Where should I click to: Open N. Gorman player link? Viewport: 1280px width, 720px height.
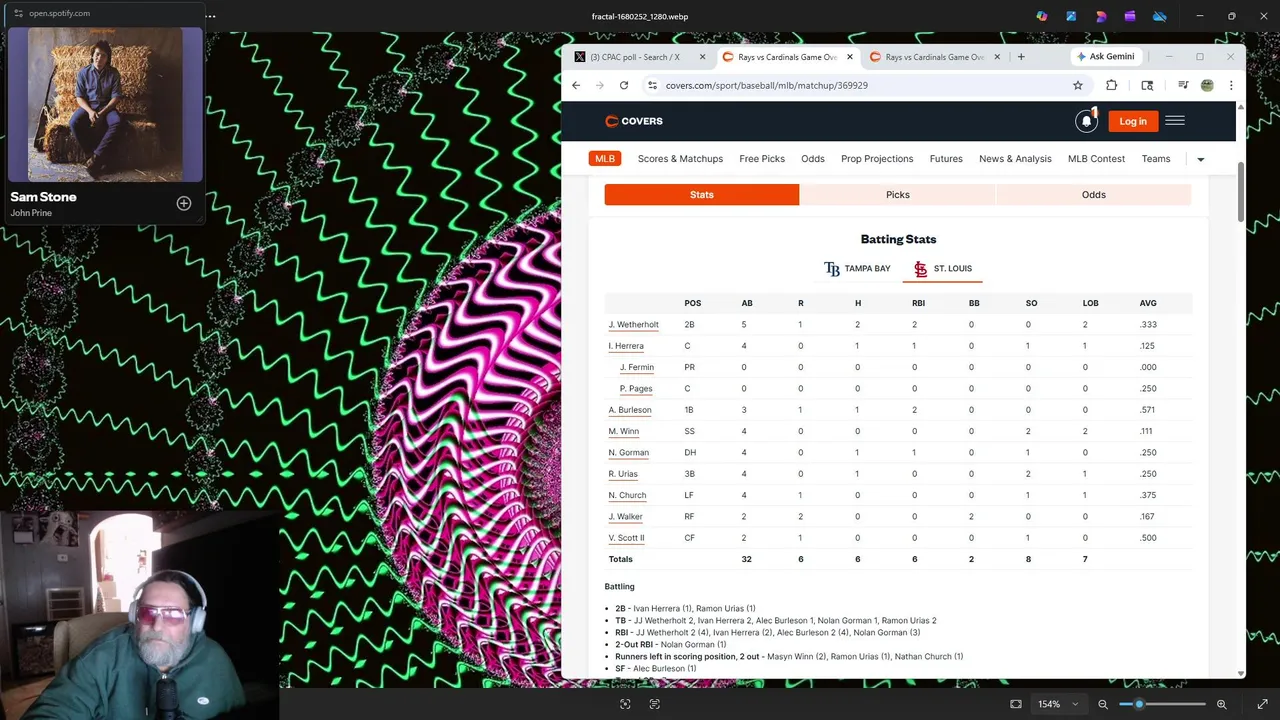coord(628,453)
